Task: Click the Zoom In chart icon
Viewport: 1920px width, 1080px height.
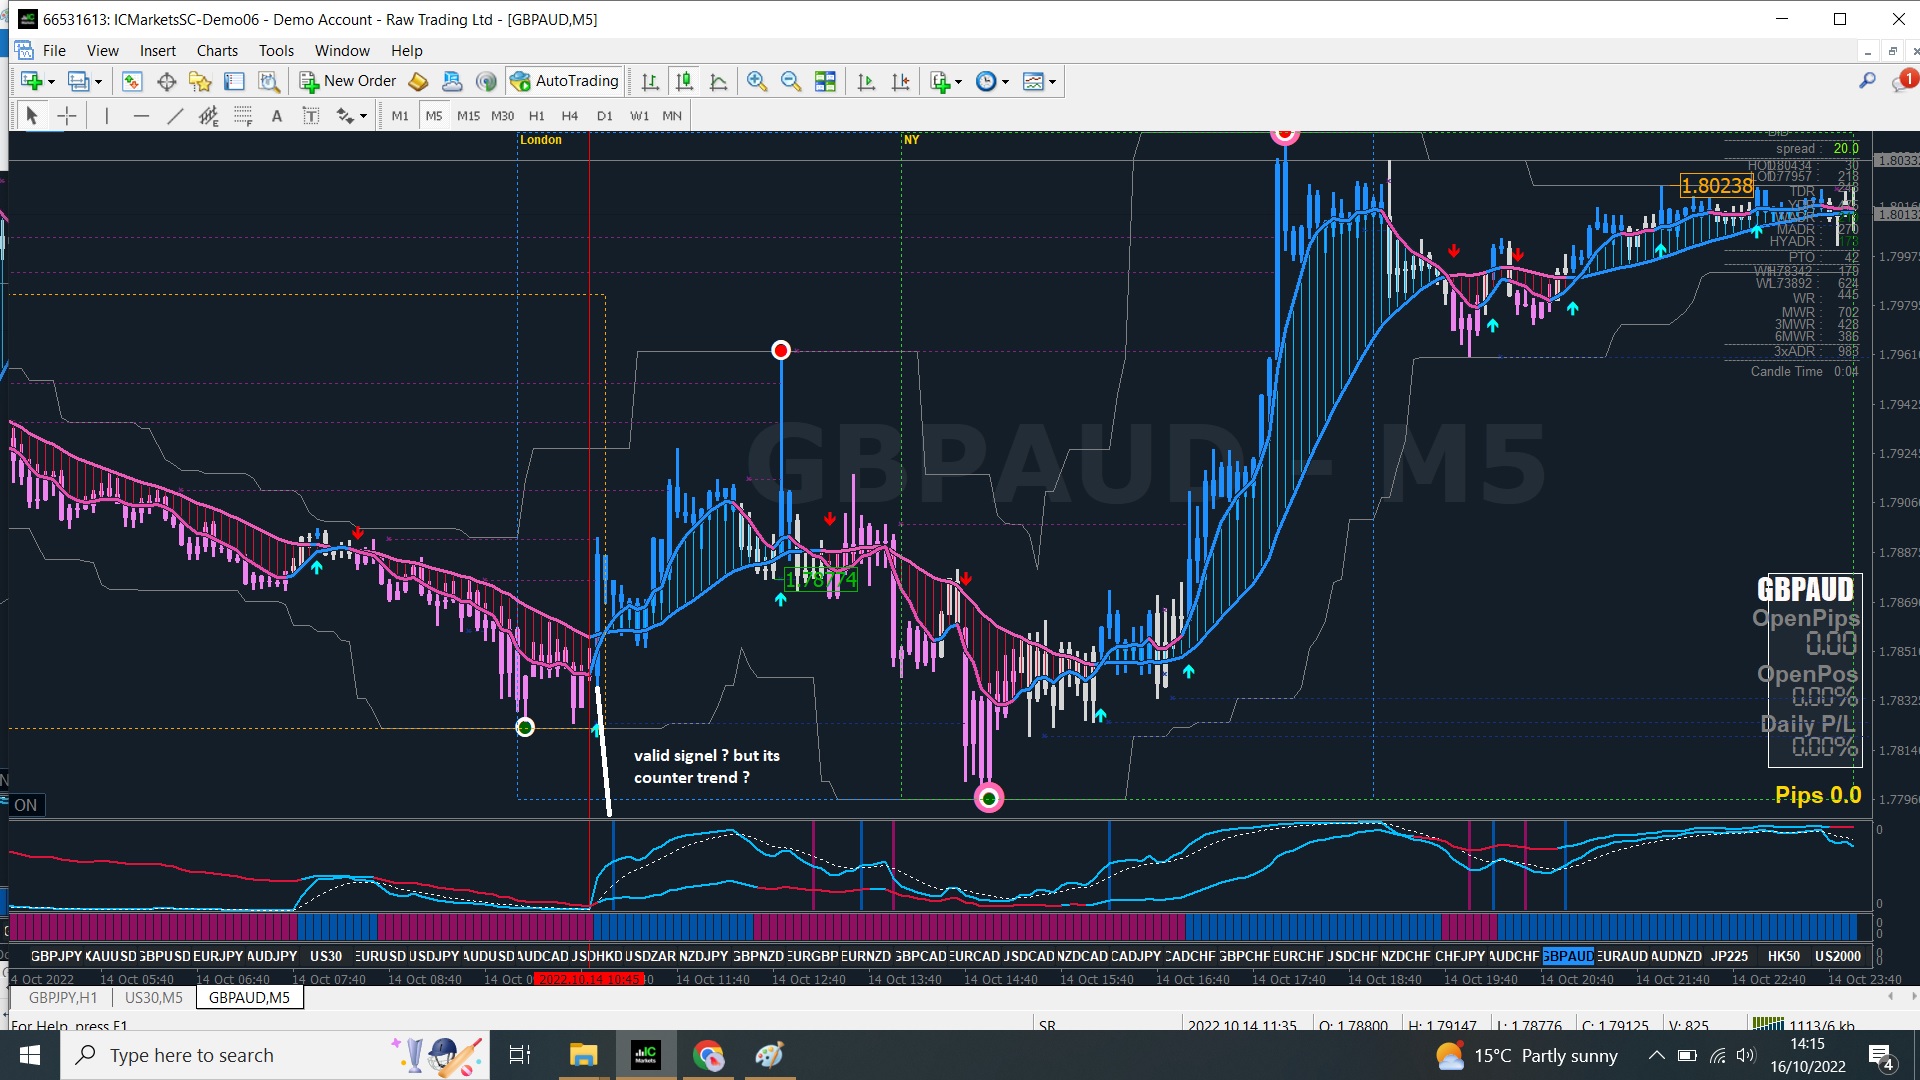Action: [757, 82]
